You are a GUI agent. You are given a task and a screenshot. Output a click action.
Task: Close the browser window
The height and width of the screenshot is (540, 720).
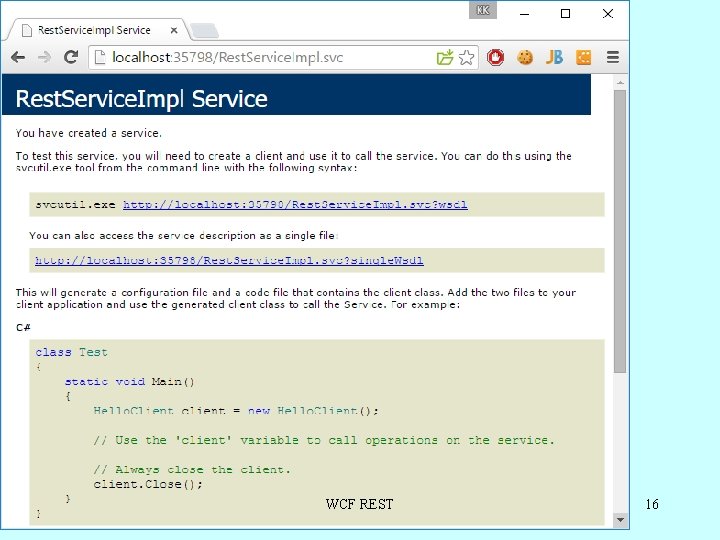[x=608, y=14]
